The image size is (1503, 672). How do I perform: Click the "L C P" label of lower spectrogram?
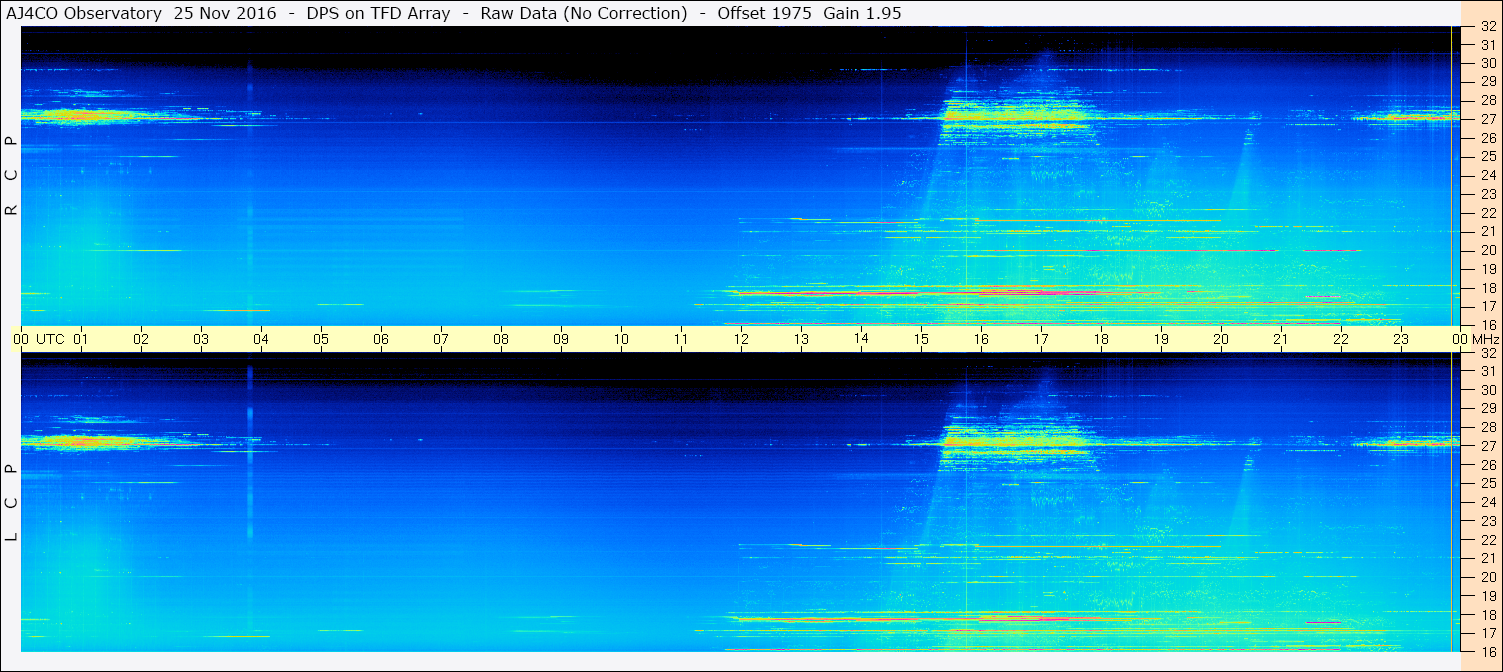(11, 502)
